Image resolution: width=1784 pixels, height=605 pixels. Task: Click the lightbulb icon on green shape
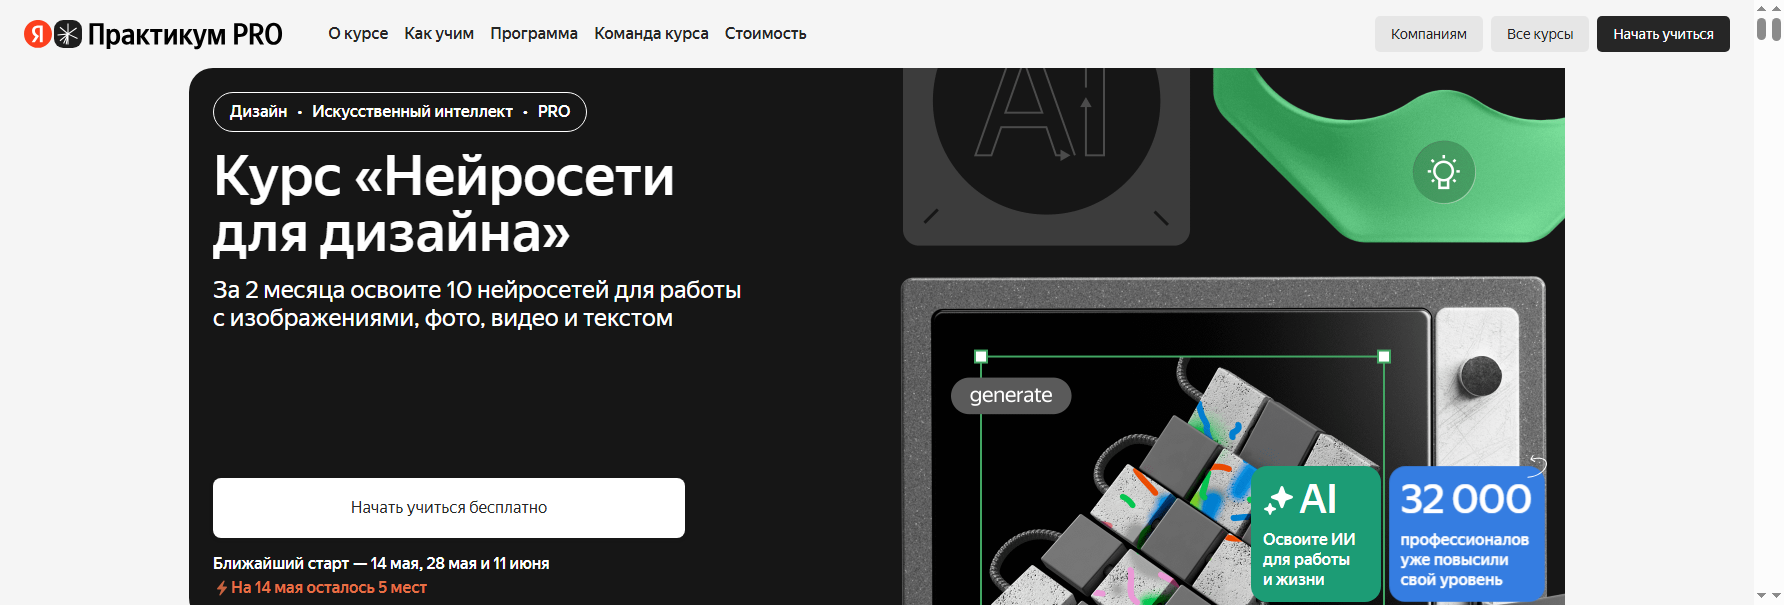coord(1443,172)
